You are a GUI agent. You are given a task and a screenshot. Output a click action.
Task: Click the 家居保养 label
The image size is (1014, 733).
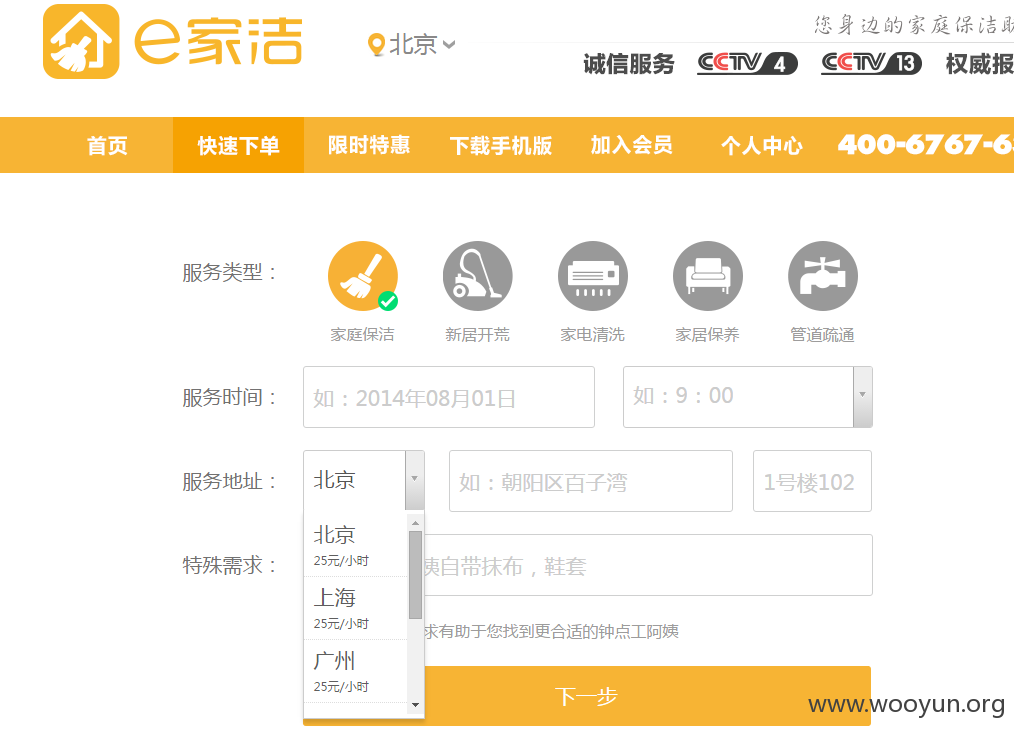[707, 334]
